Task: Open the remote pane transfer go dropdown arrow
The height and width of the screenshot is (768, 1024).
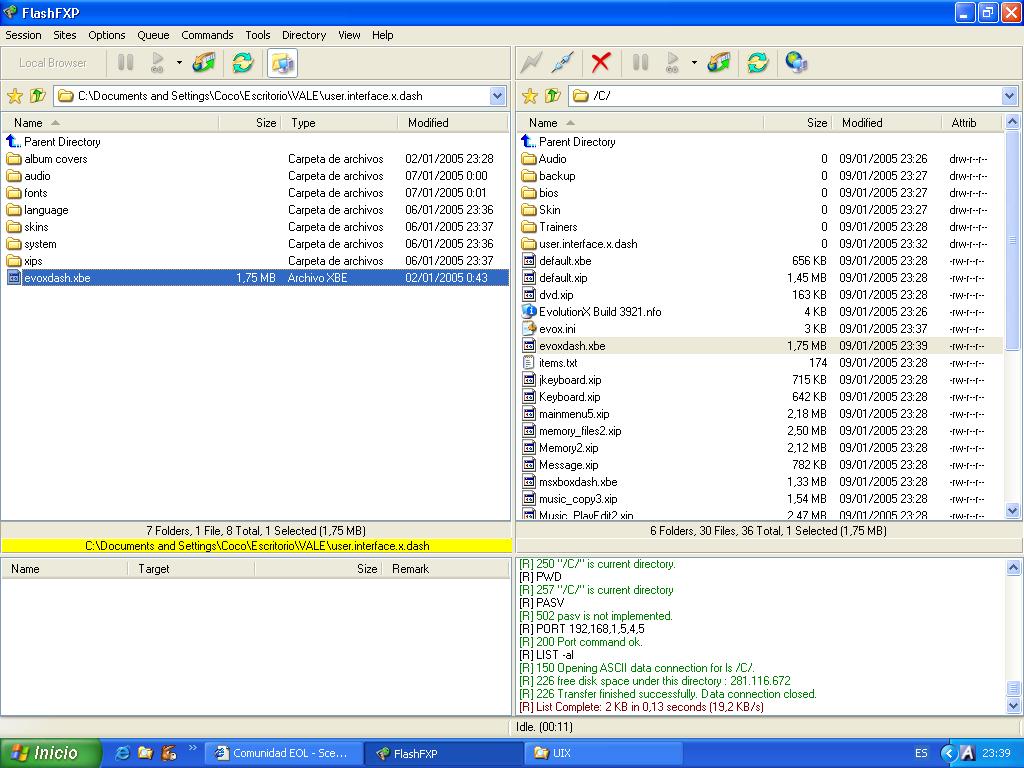Action: [694, 63]
